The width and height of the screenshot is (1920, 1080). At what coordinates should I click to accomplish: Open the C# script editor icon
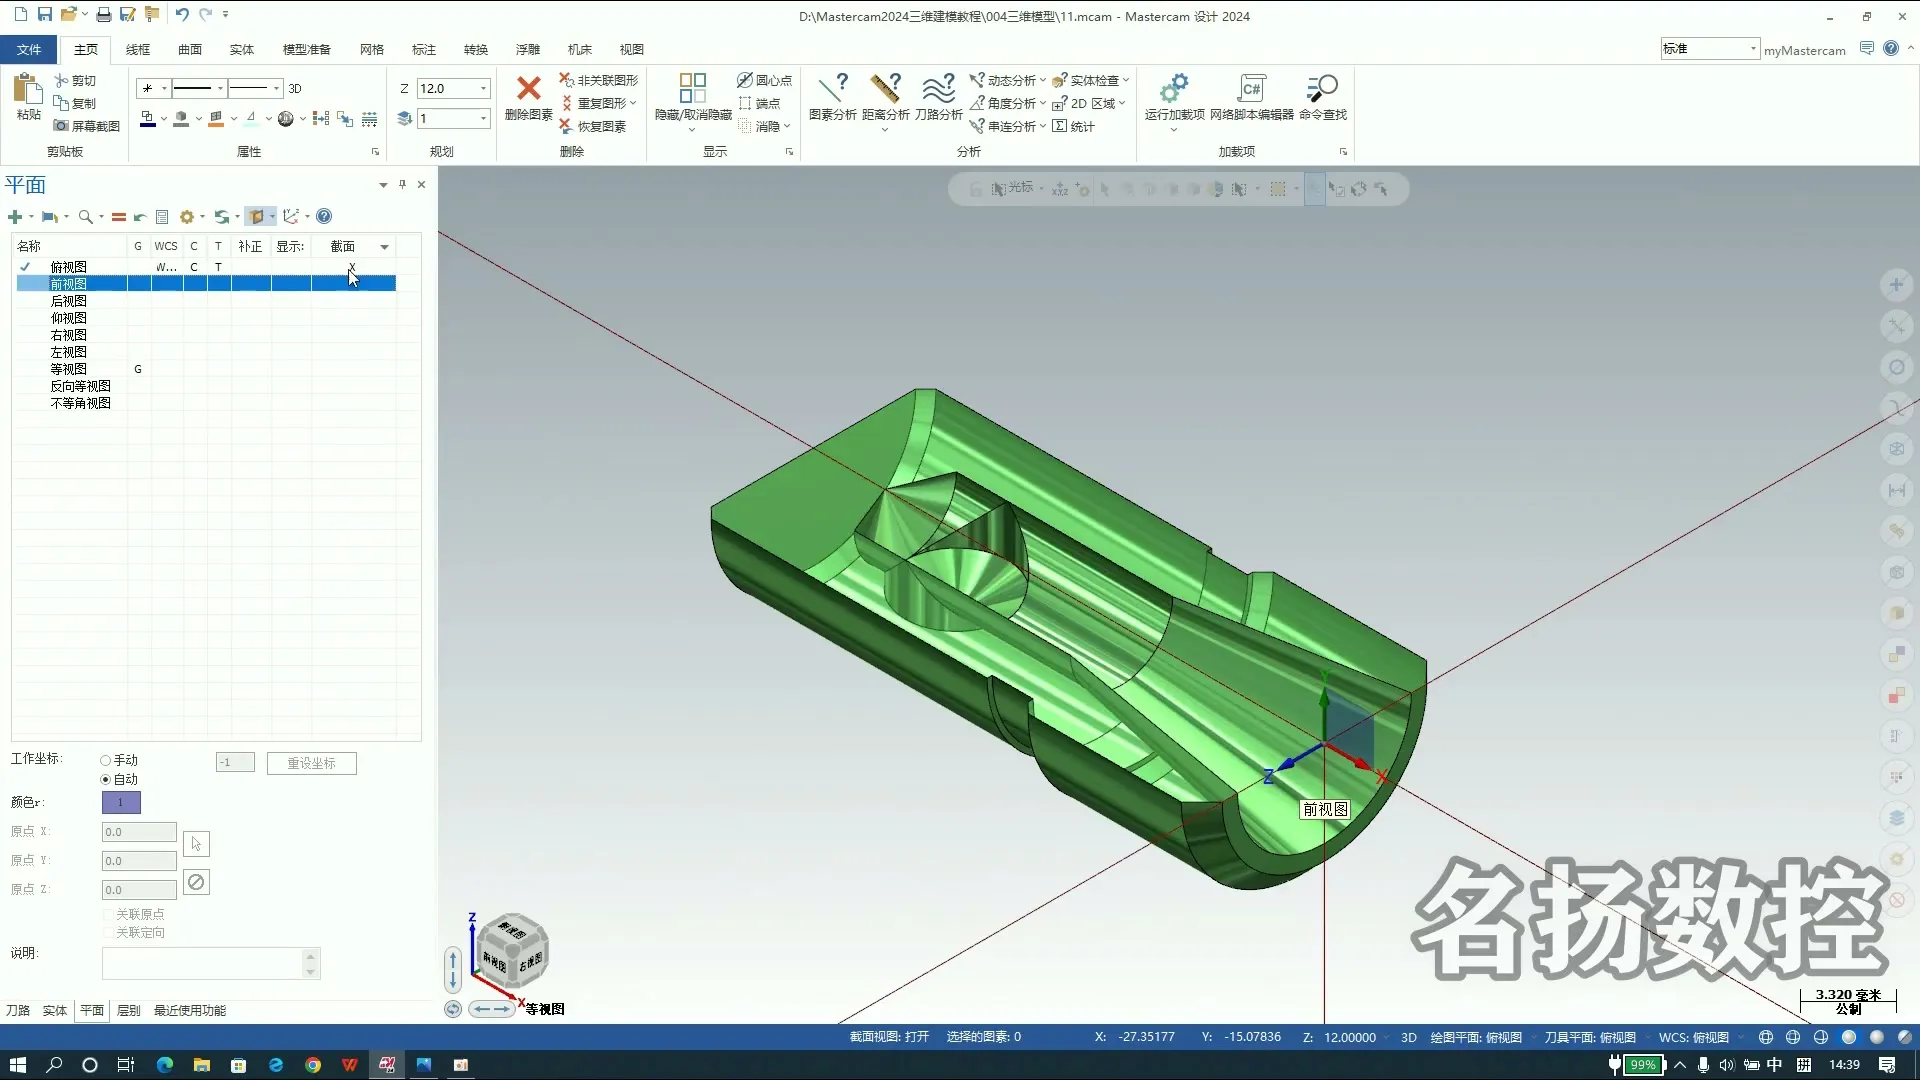coord(1251,89)
